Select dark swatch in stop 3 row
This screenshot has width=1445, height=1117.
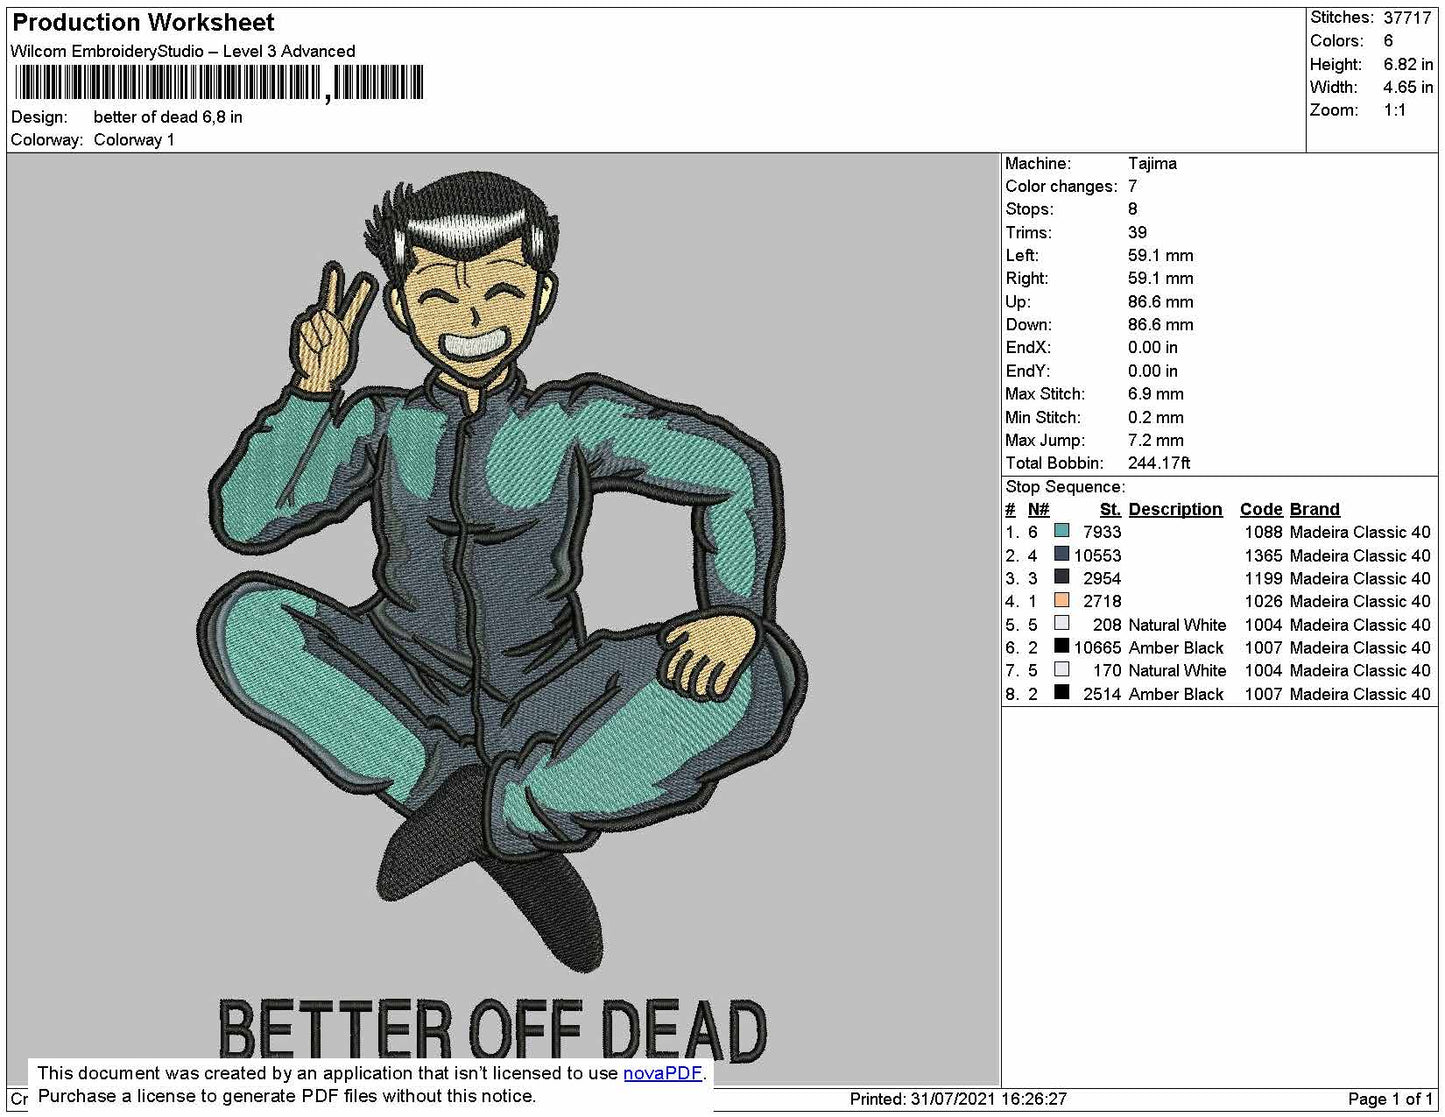[x=1062, y=577]
